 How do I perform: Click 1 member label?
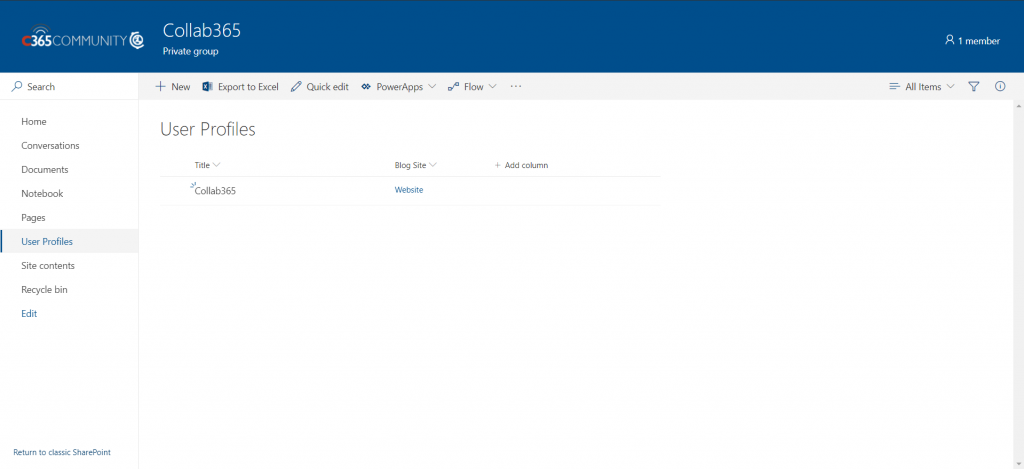pyautogui.click(x=979, y=40)
